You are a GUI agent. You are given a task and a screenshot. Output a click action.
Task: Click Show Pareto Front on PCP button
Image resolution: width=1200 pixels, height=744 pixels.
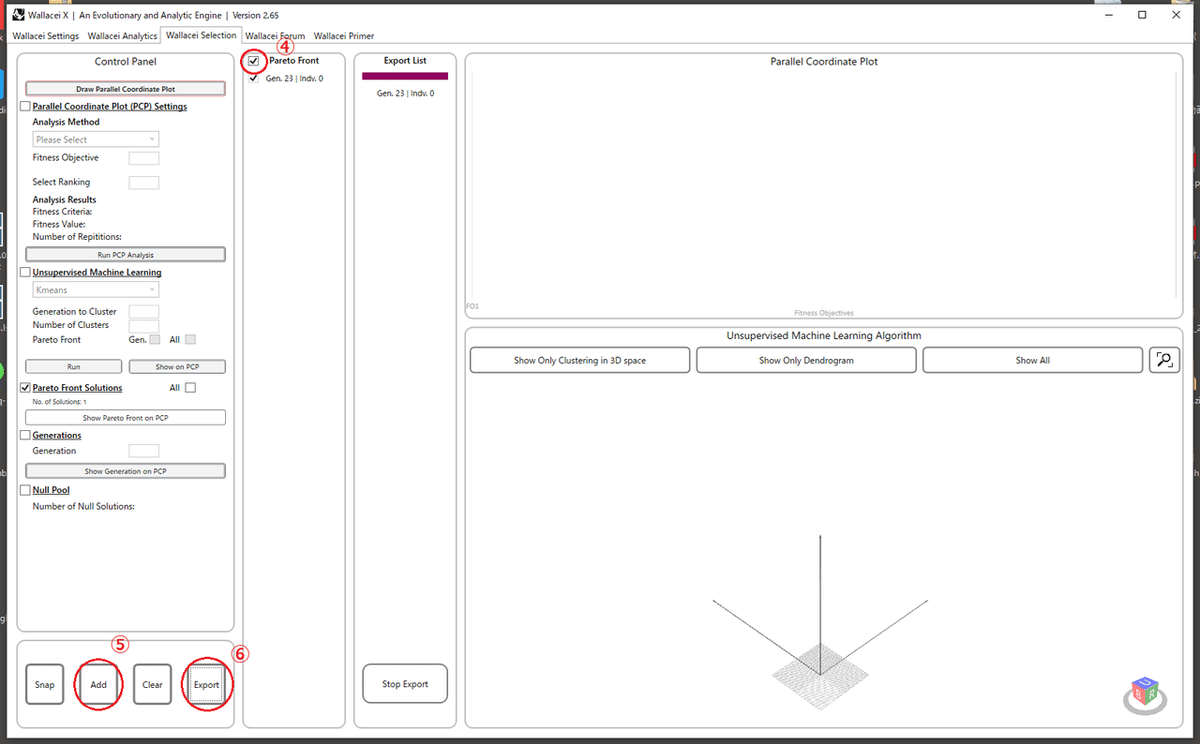[x=125, y=417]
